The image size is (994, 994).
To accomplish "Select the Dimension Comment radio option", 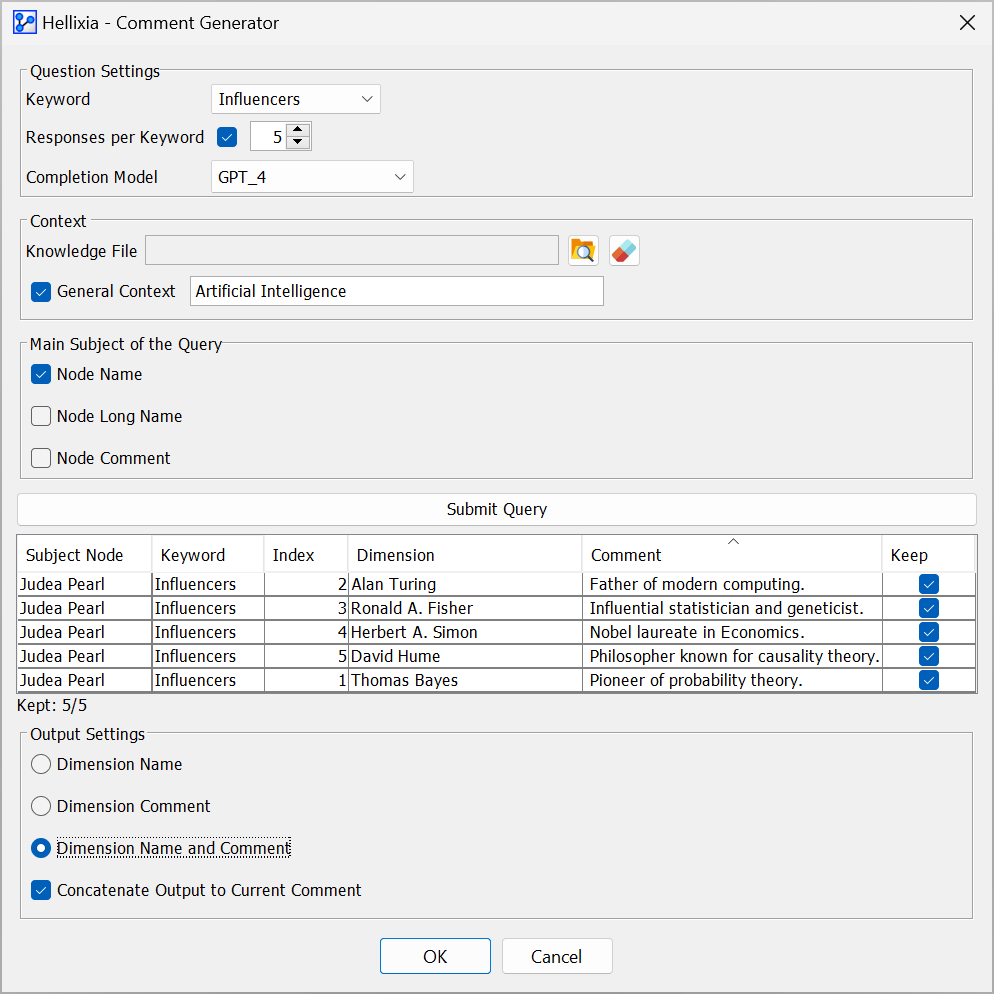I will click(41, 806).
